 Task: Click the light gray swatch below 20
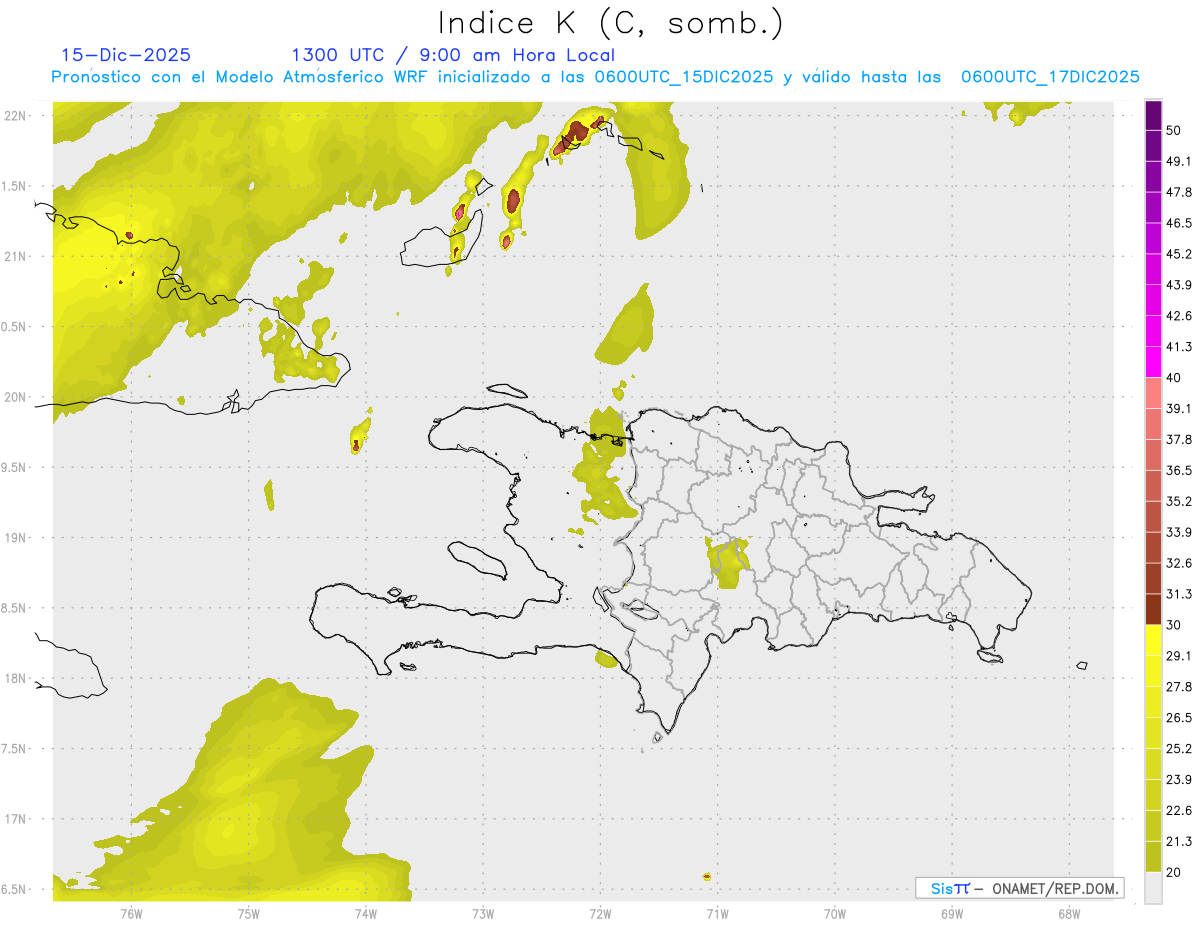point(1154,888)
